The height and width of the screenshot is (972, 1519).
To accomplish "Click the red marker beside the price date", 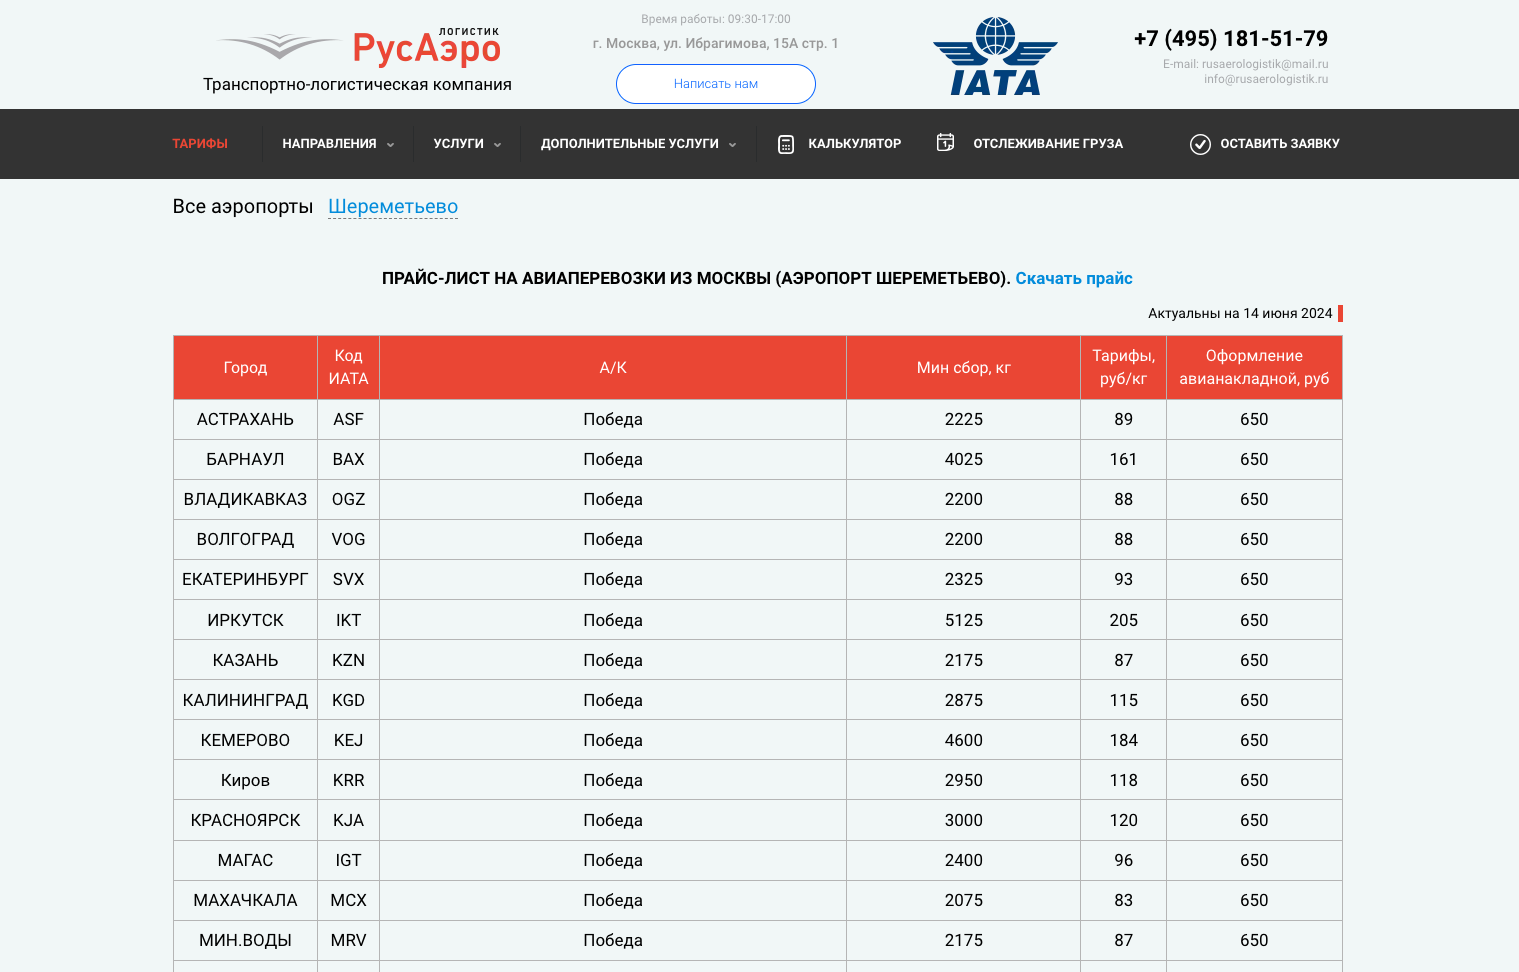I will pos(1340,313).
